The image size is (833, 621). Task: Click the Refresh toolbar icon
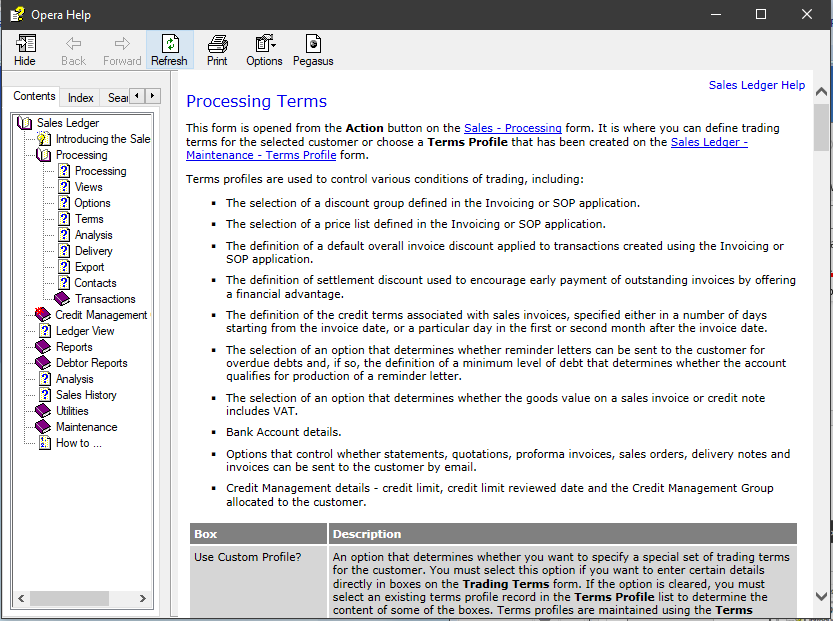pyautogui.click(x=169, y=49)
